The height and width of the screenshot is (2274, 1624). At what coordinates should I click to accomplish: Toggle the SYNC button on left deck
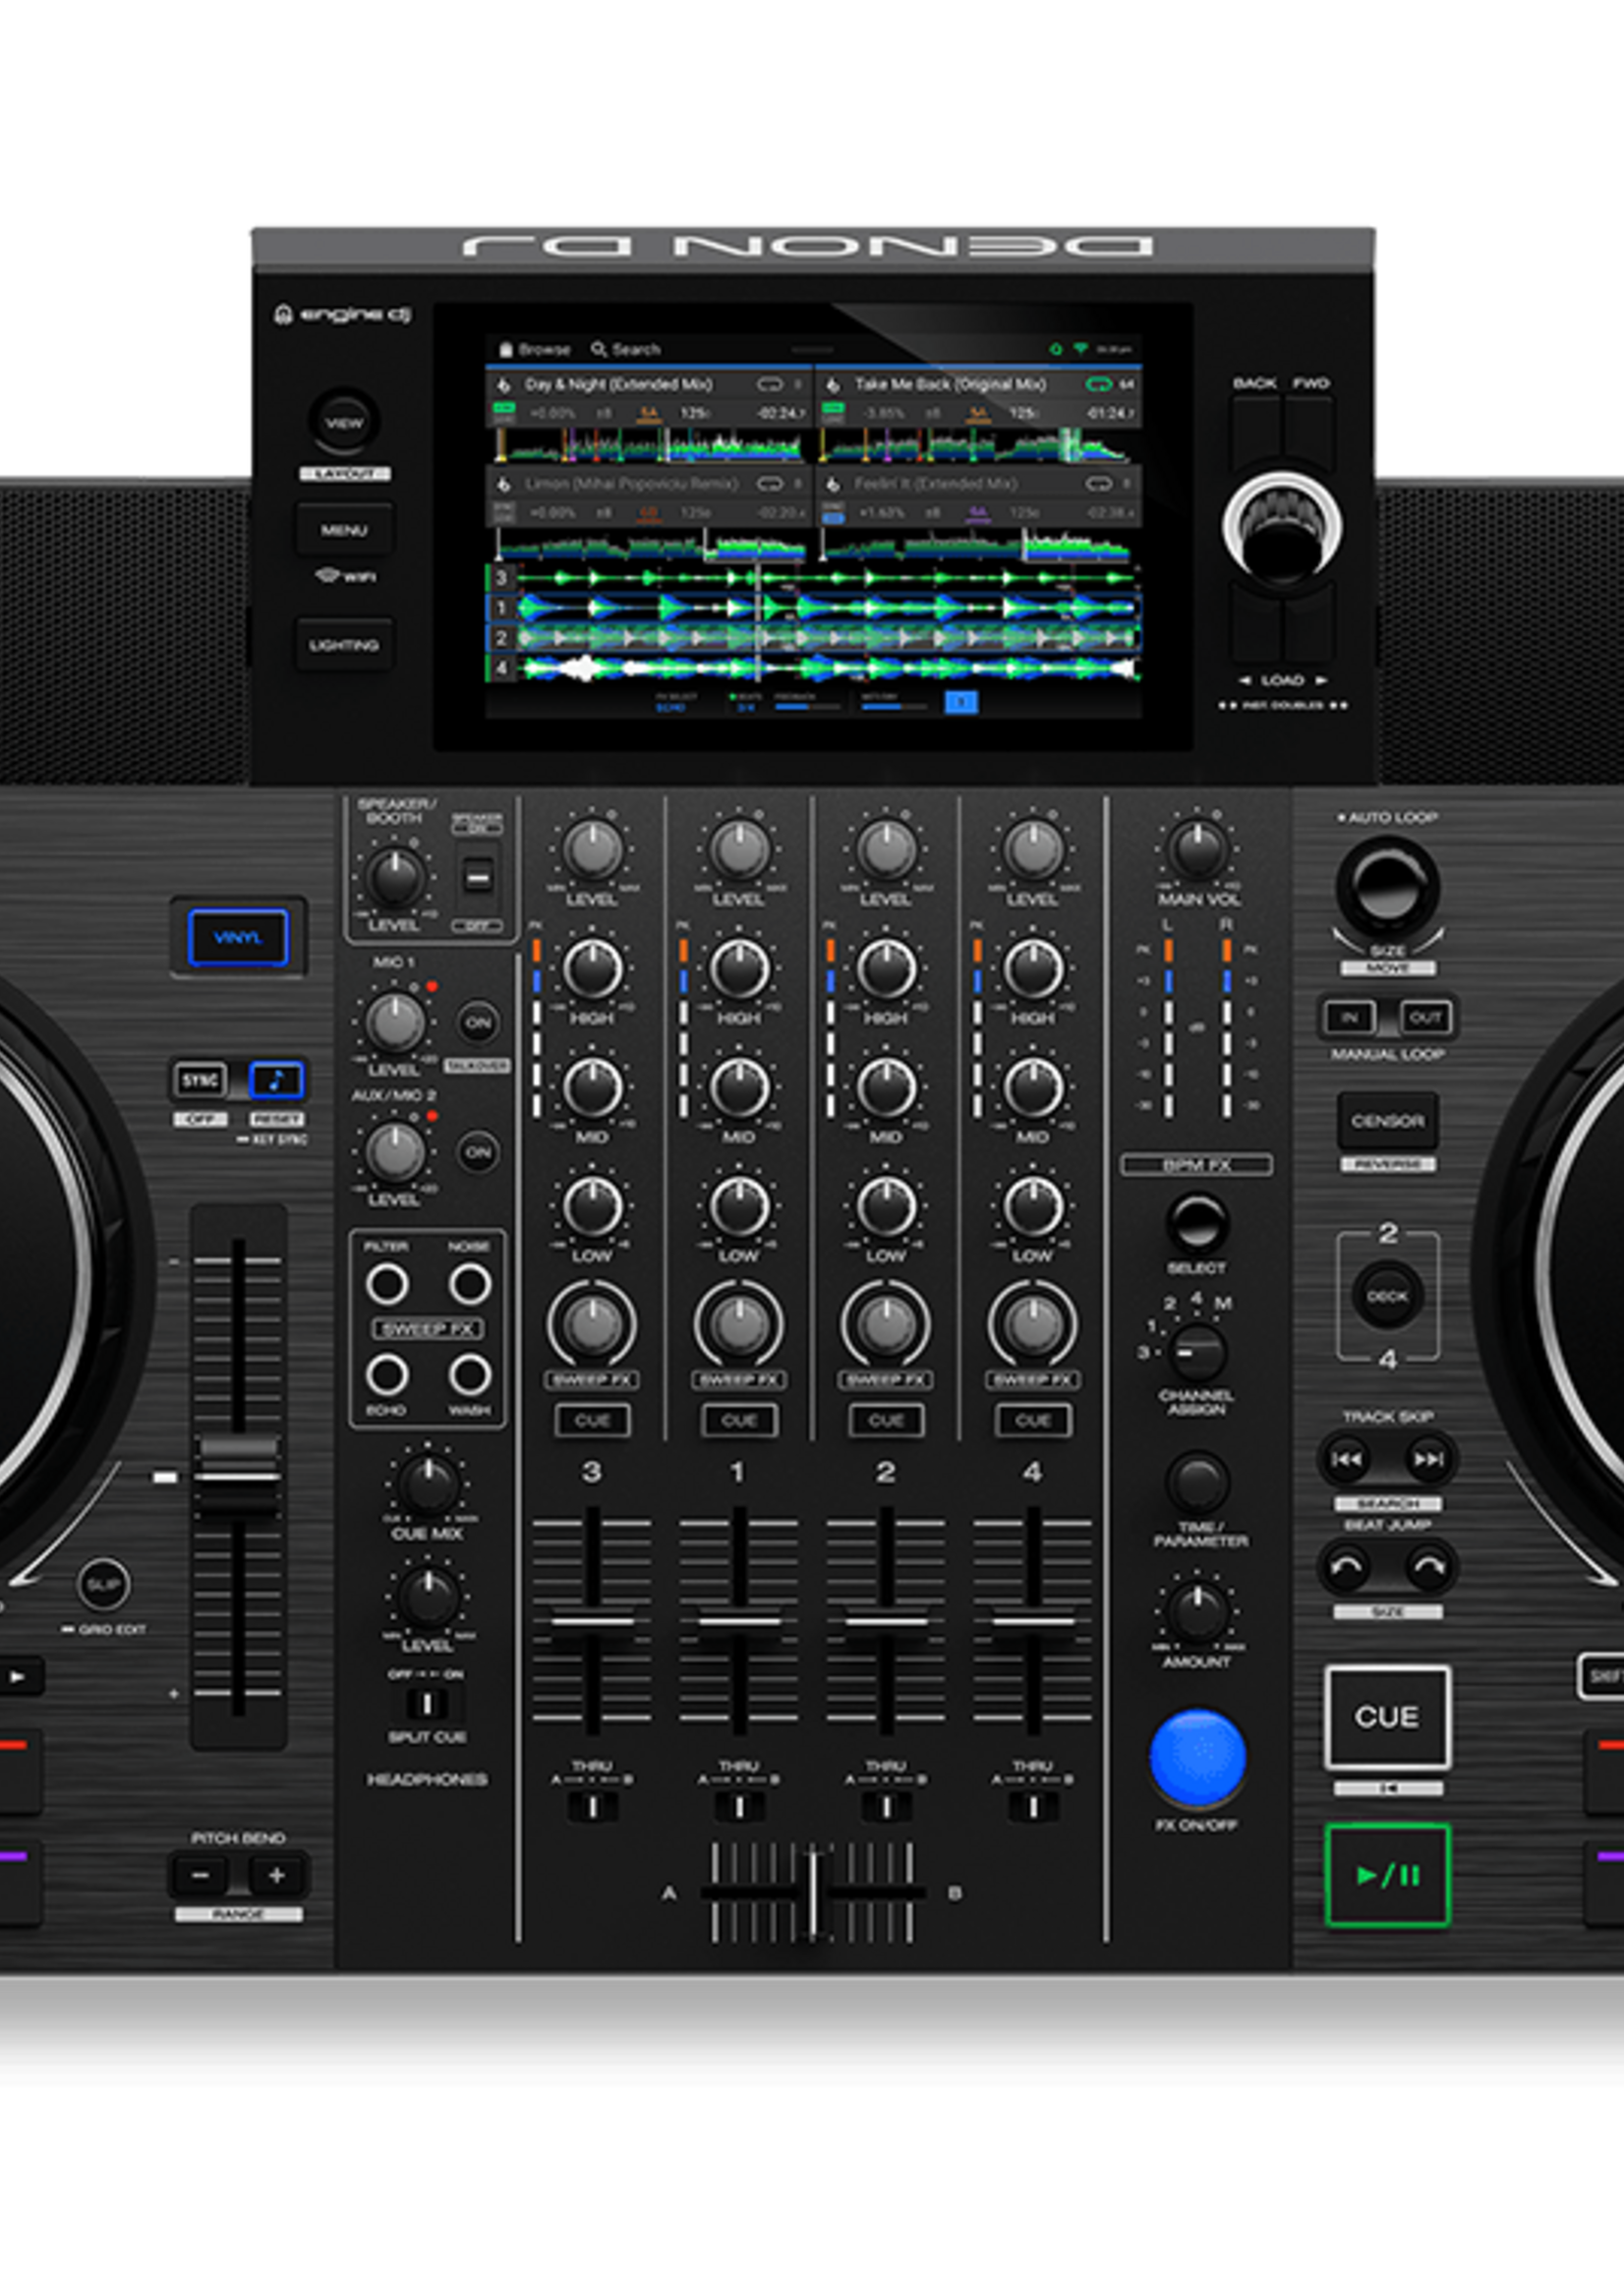200,1080
